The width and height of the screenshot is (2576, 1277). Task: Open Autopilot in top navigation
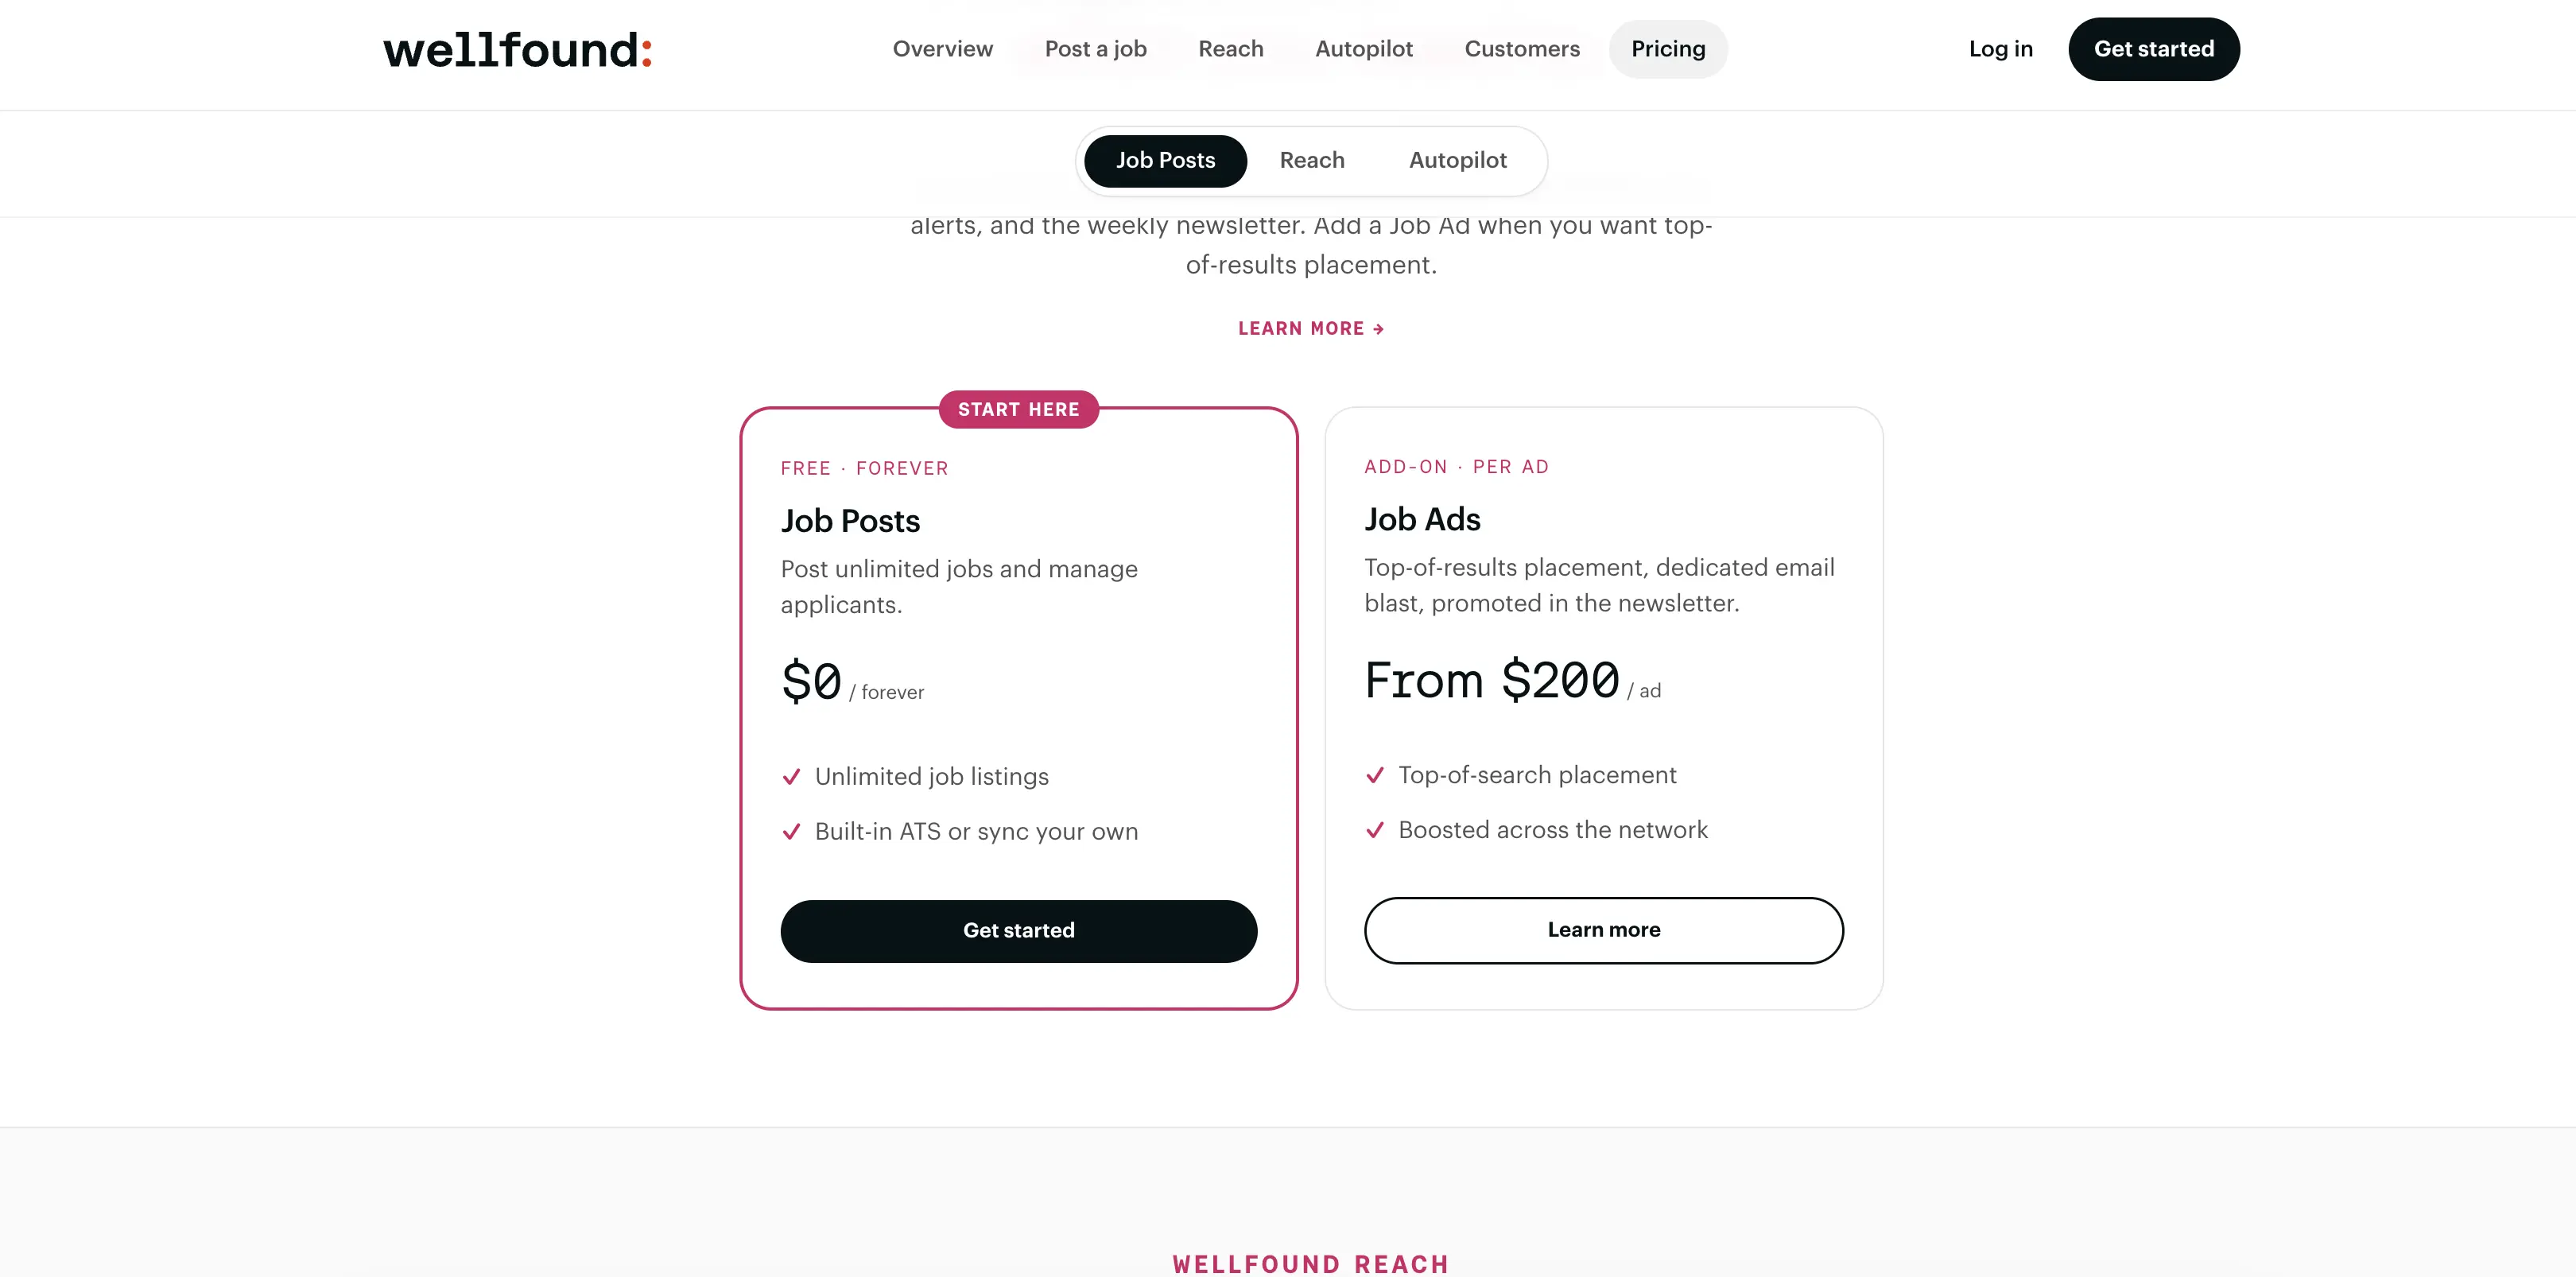click(x=1363, y=49)
